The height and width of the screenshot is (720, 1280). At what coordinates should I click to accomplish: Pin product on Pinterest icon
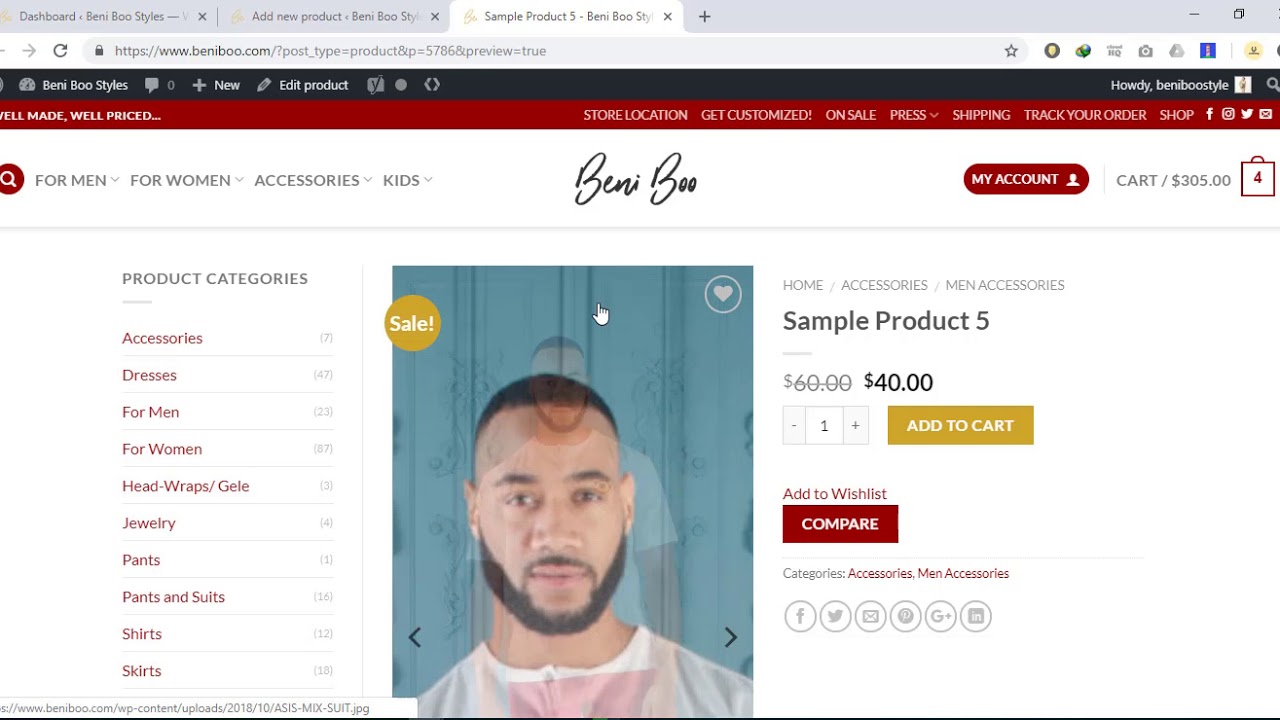[905, 616]
